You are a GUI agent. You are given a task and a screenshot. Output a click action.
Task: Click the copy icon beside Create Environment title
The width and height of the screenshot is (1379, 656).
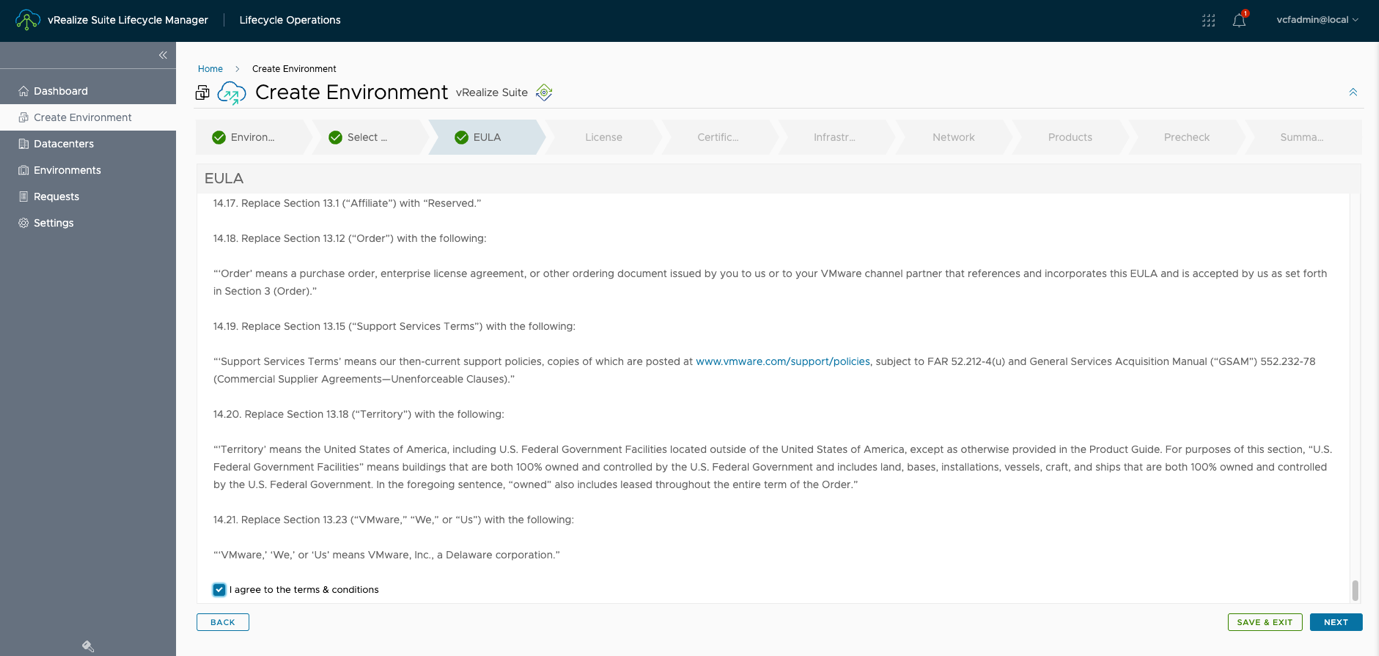pos(203,93)
